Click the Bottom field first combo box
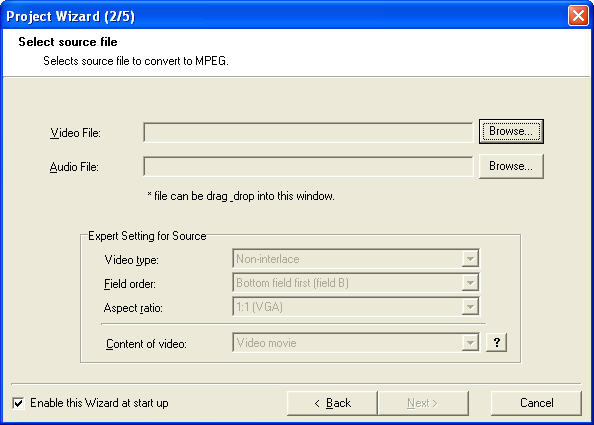 coord(356,283)
